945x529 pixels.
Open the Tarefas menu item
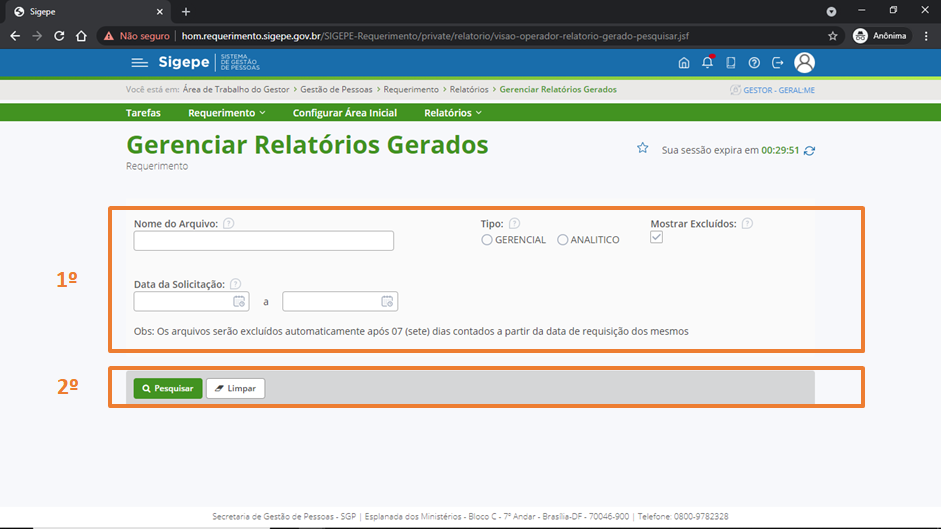click(143, 113)
